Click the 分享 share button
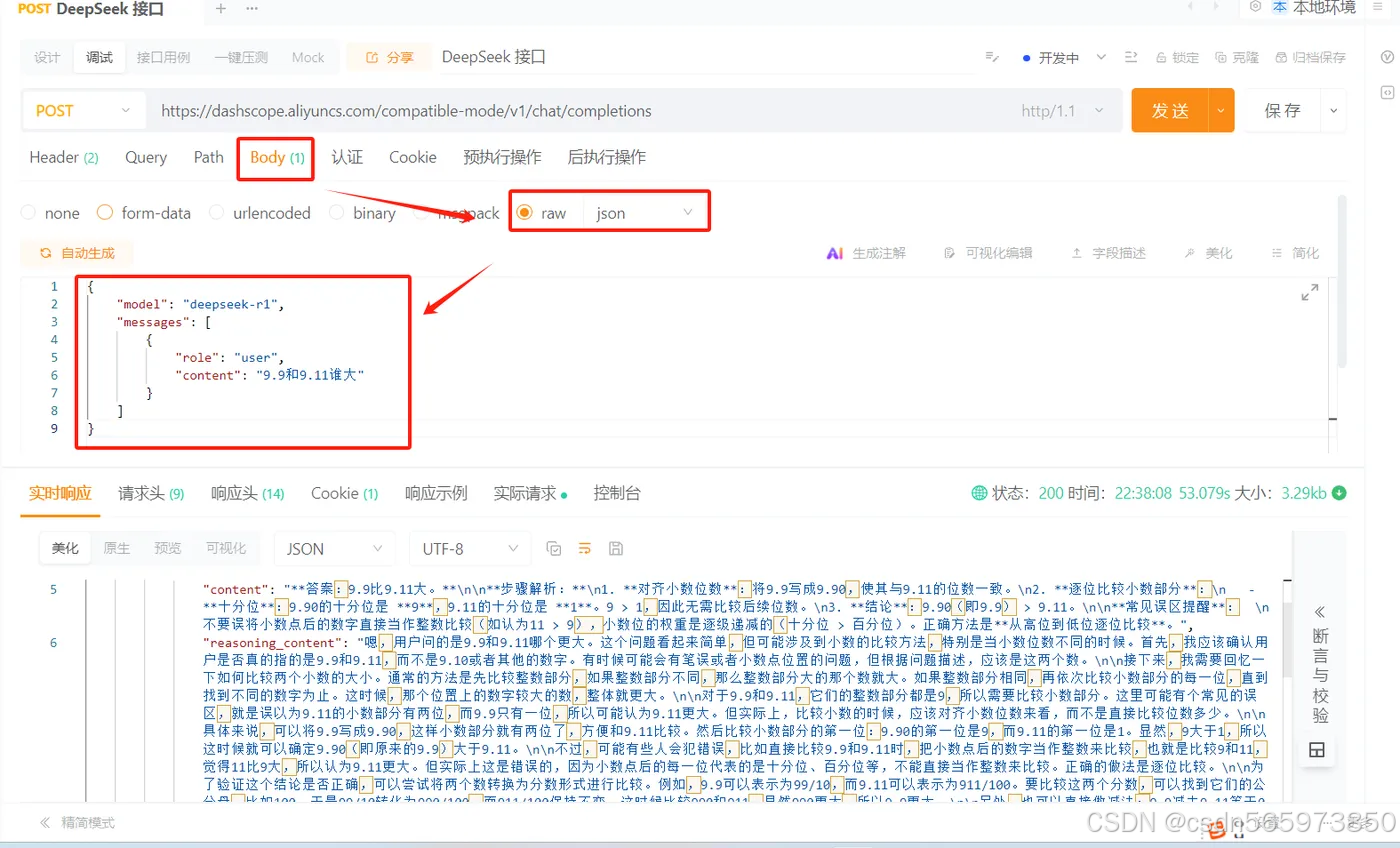 pos(389,58)
